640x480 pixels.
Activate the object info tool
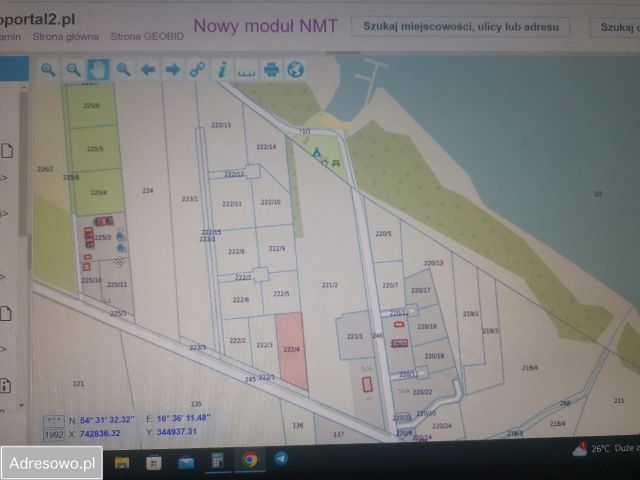point(222,70)
